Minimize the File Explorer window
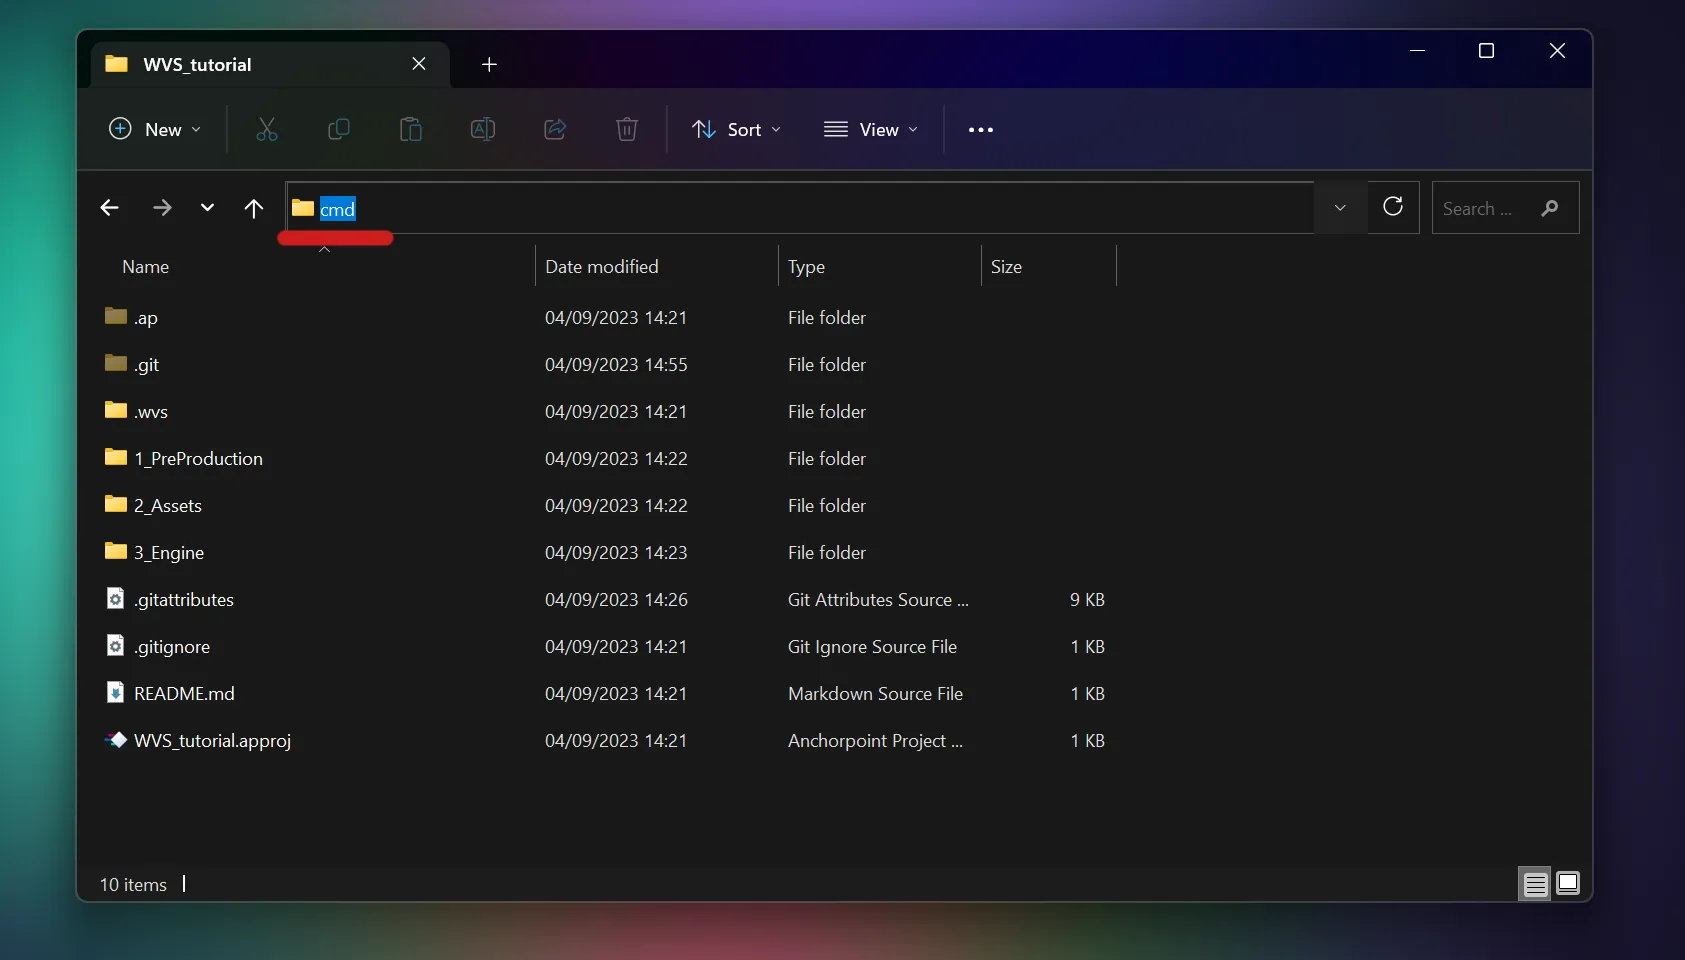Viewport: 1685px width, 960px height. click(1417, 50)
